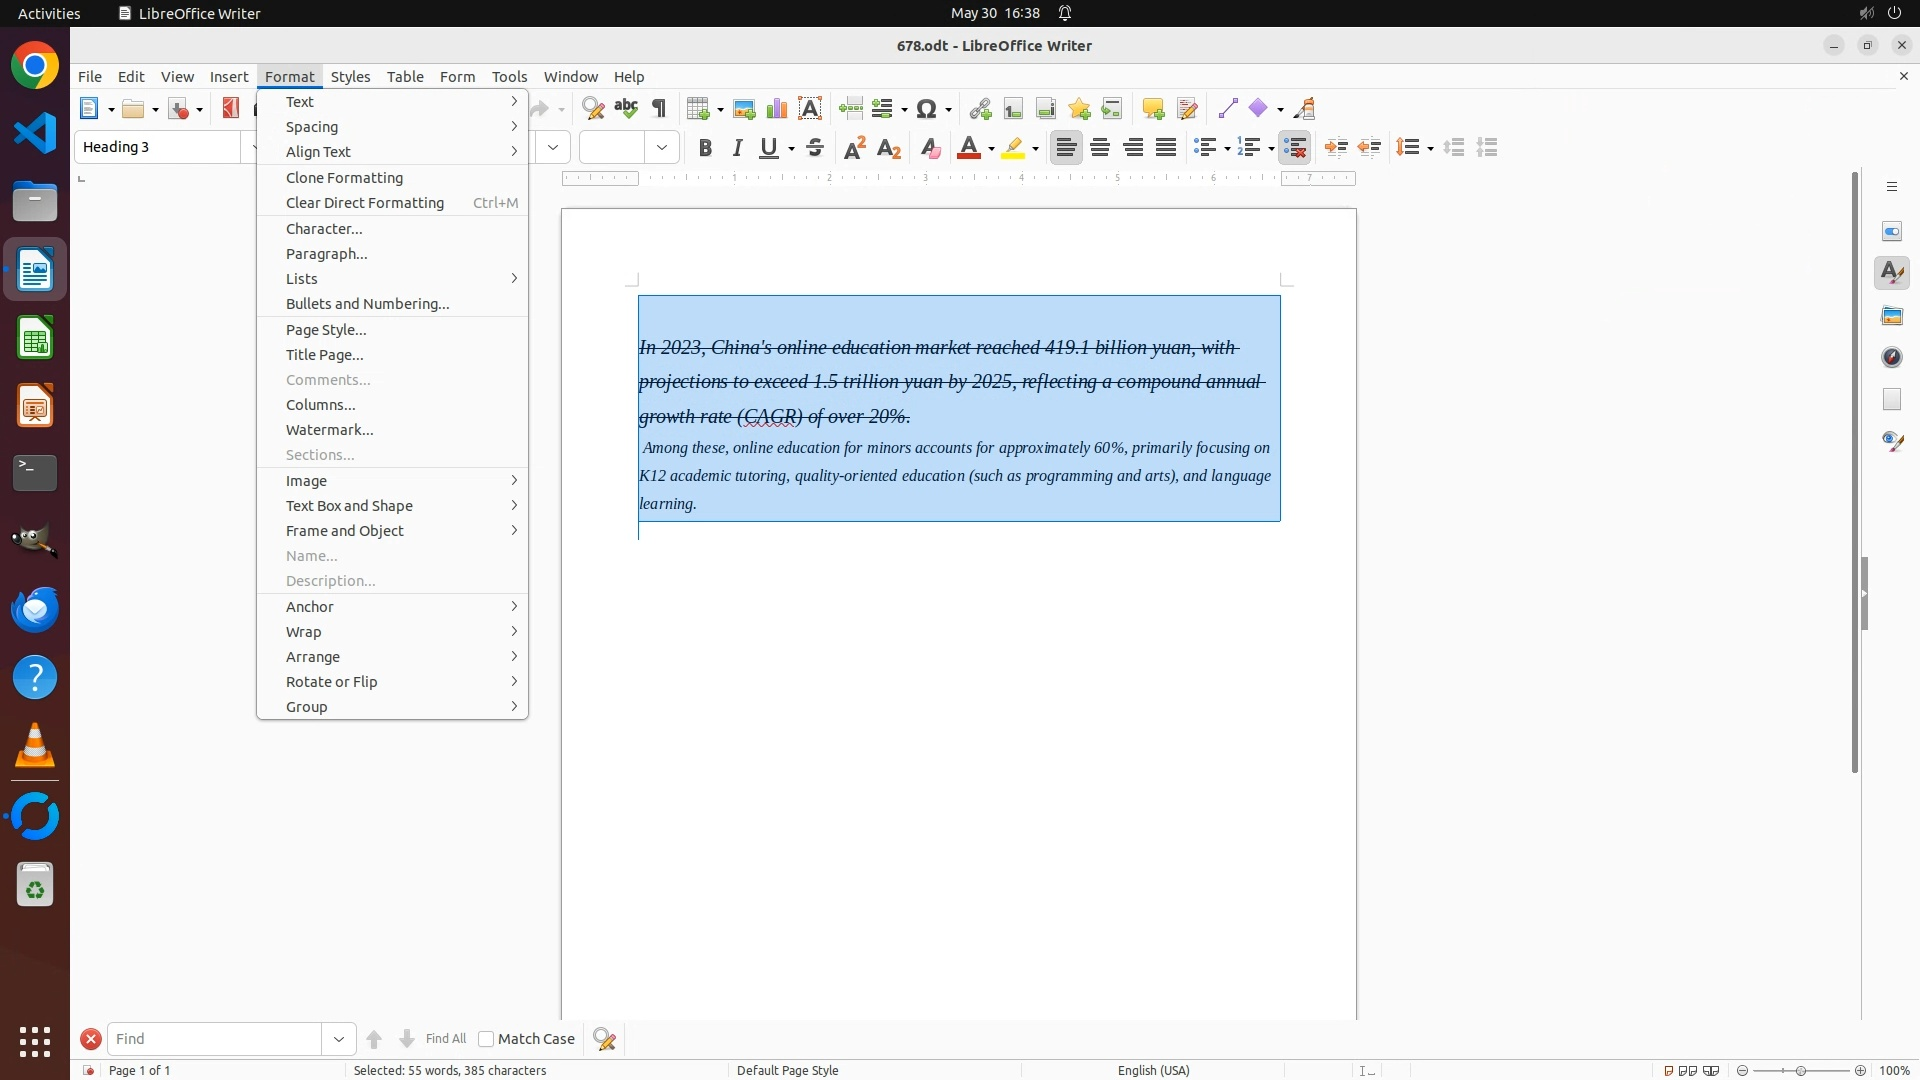Image resolution: width=1920 pixels, height=1080 pixels.
Task: Click the zoom slider in status bar
Action: [1801, 1071]
